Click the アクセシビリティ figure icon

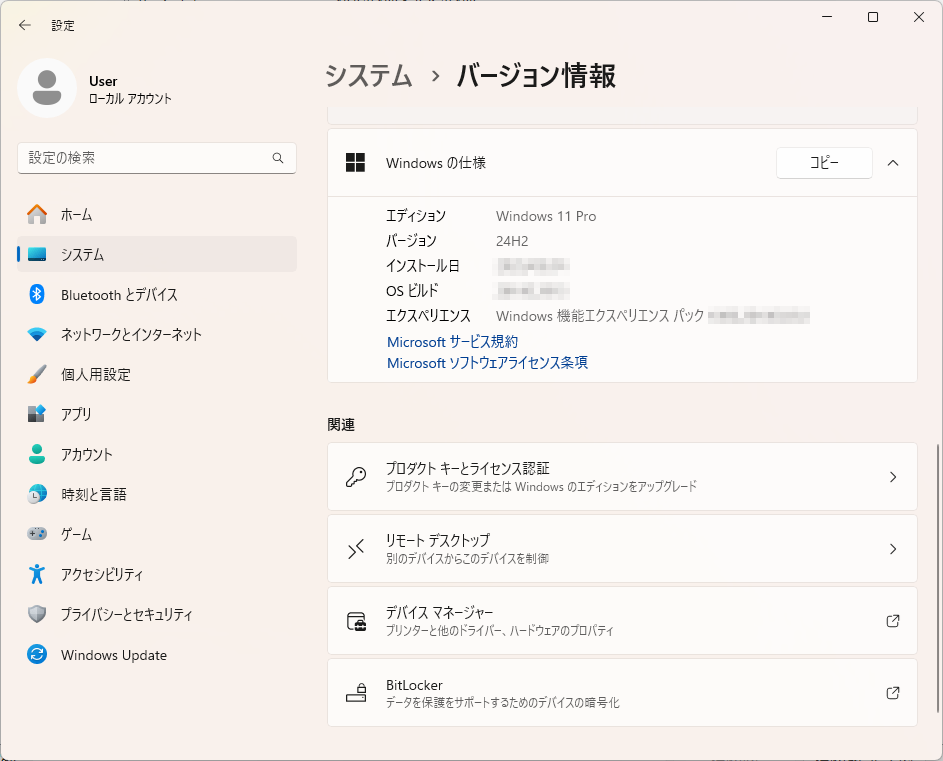click(37, 574)
